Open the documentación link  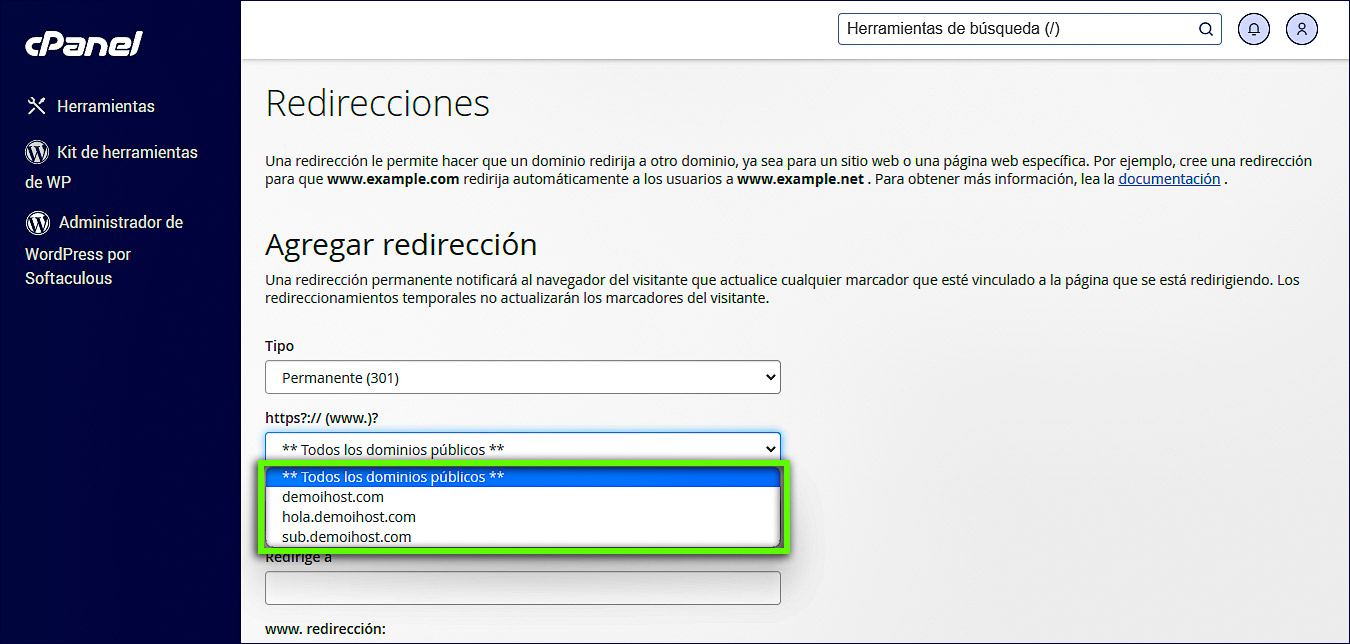tap(1169, 178)
